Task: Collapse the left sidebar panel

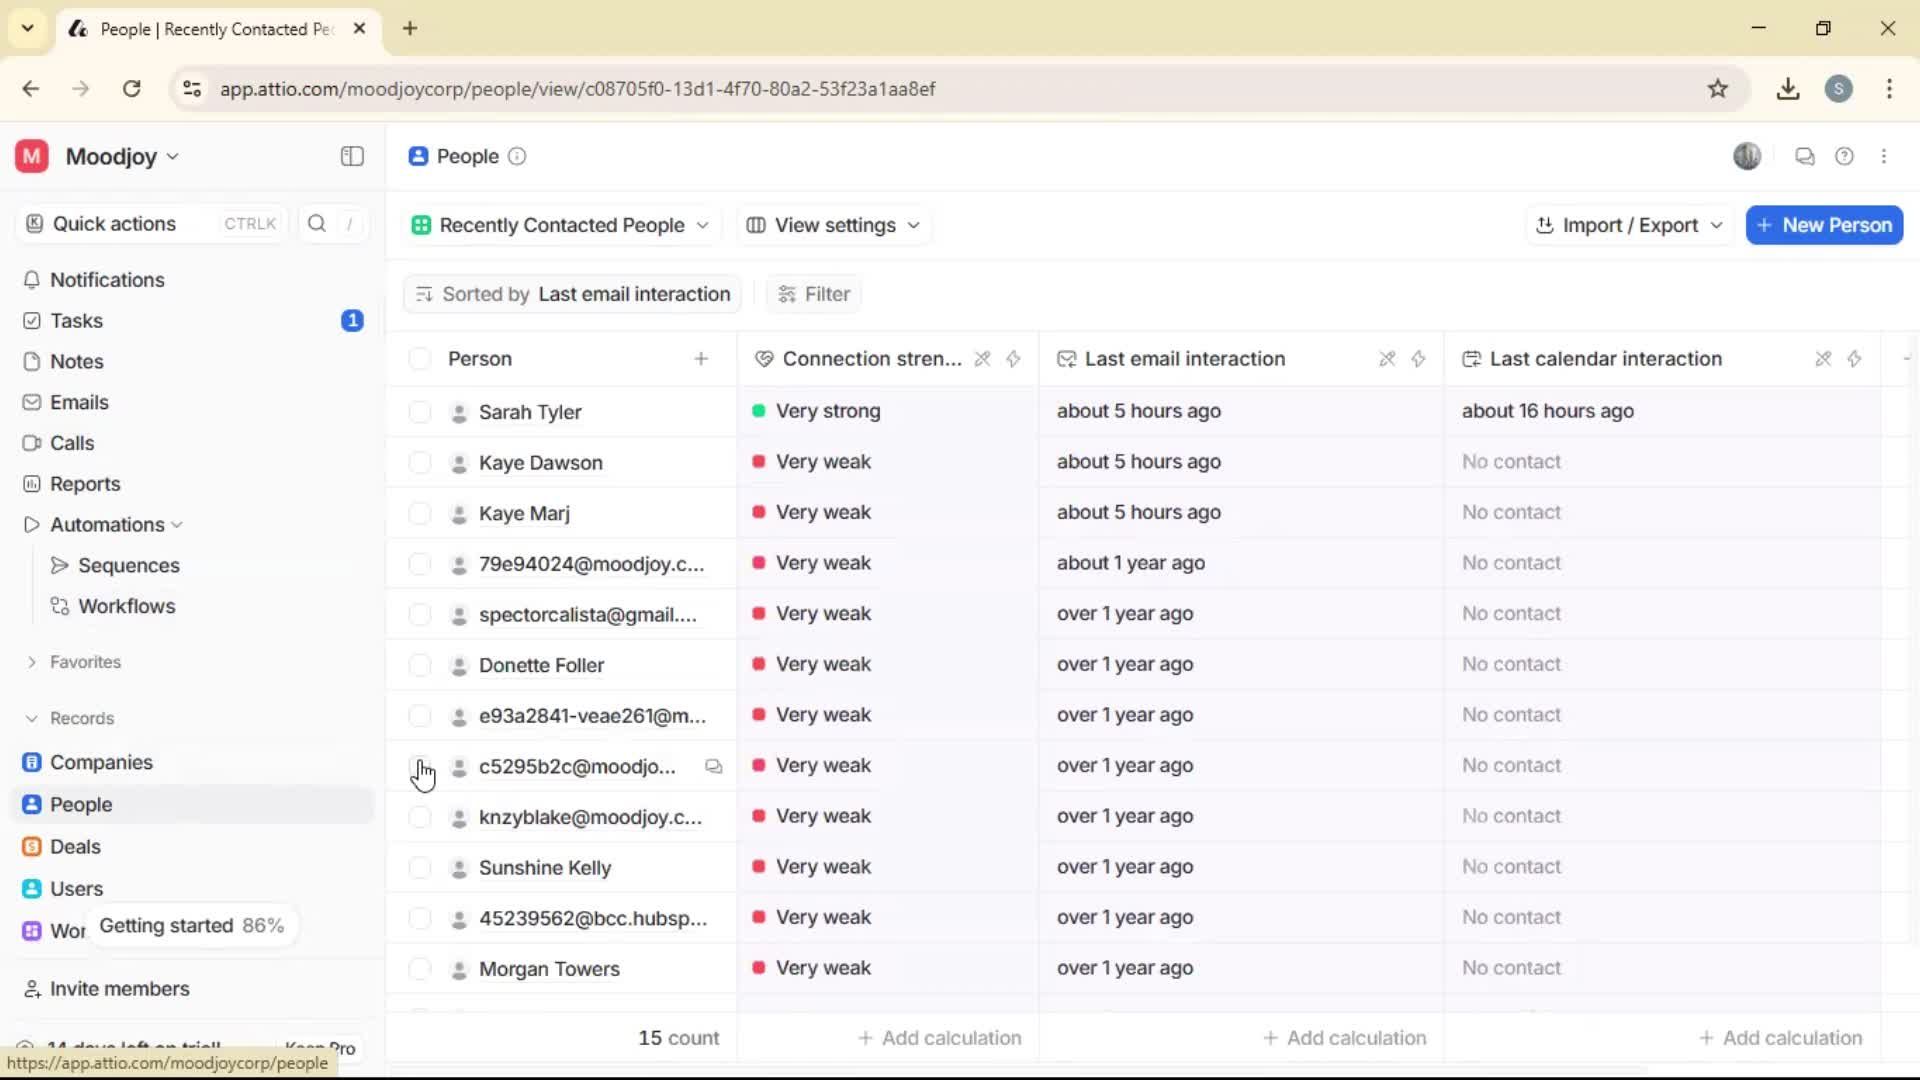Action: [351, 156]
